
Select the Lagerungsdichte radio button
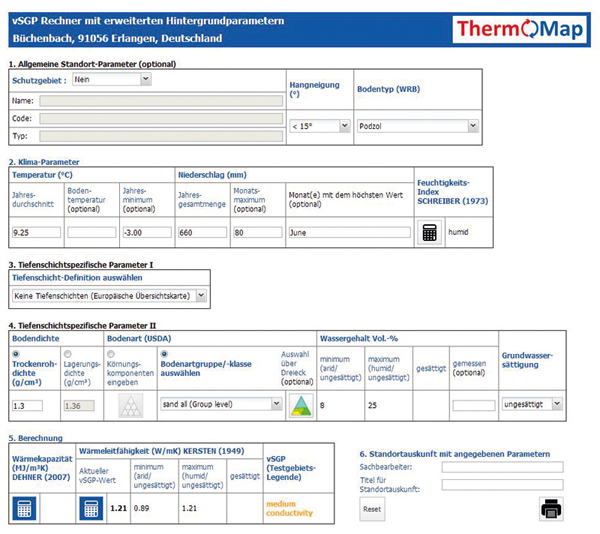click(67, 354)
